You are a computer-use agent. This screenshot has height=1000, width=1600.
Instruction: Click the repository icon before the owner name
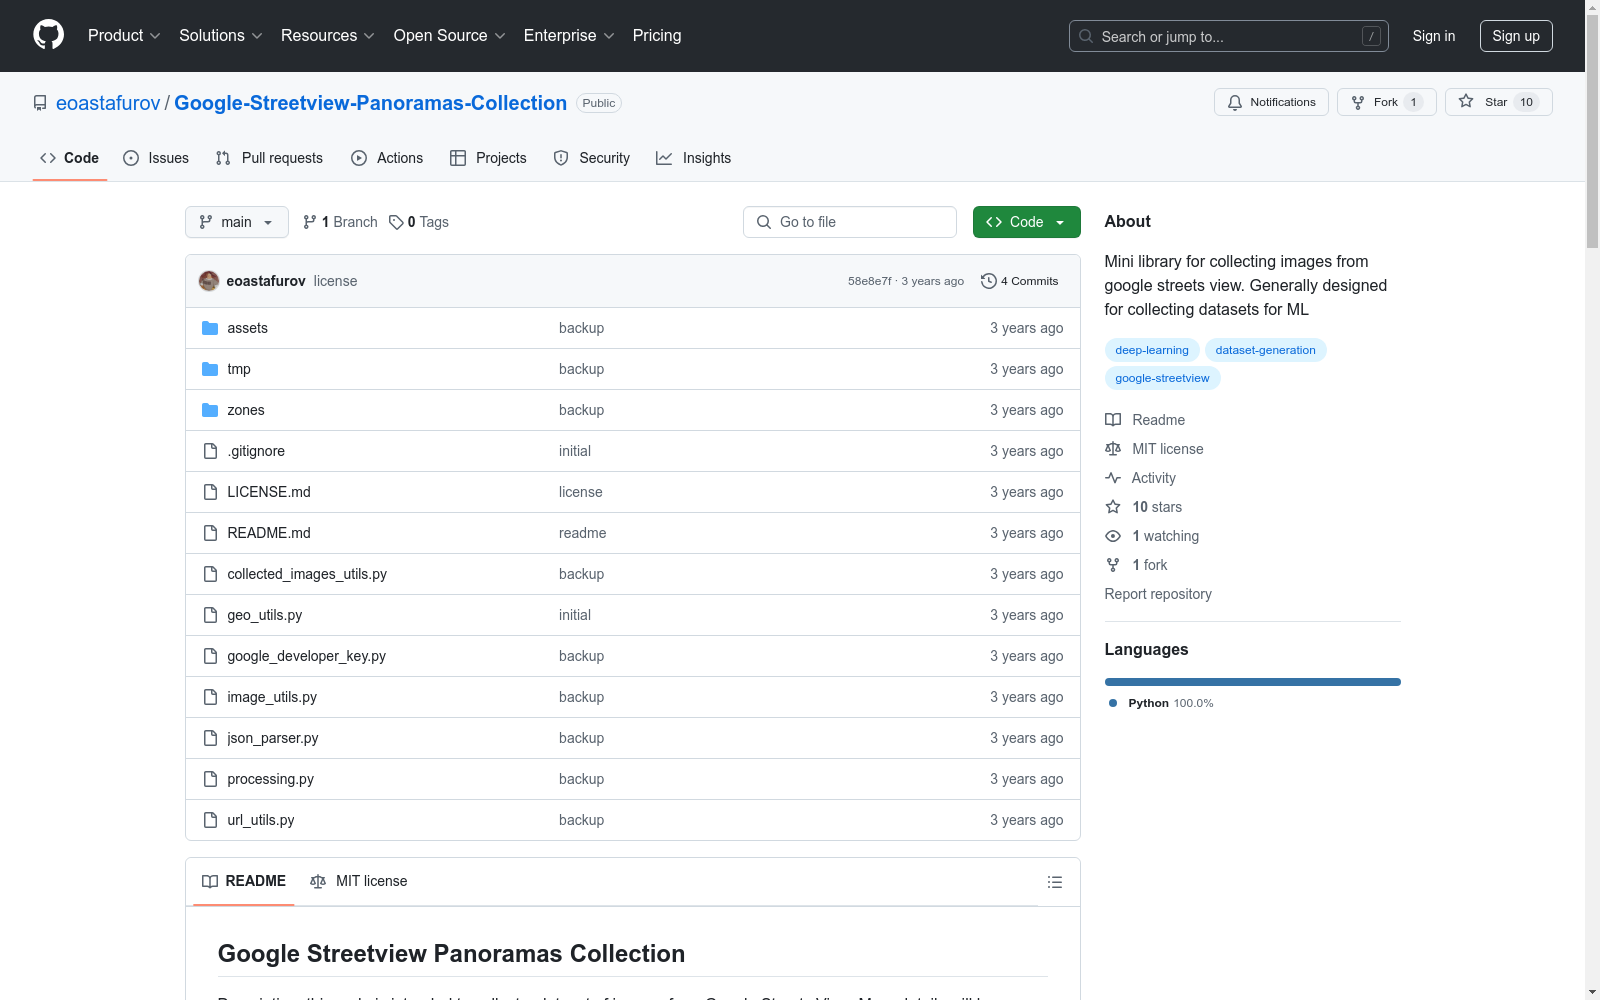coord(40,103)
